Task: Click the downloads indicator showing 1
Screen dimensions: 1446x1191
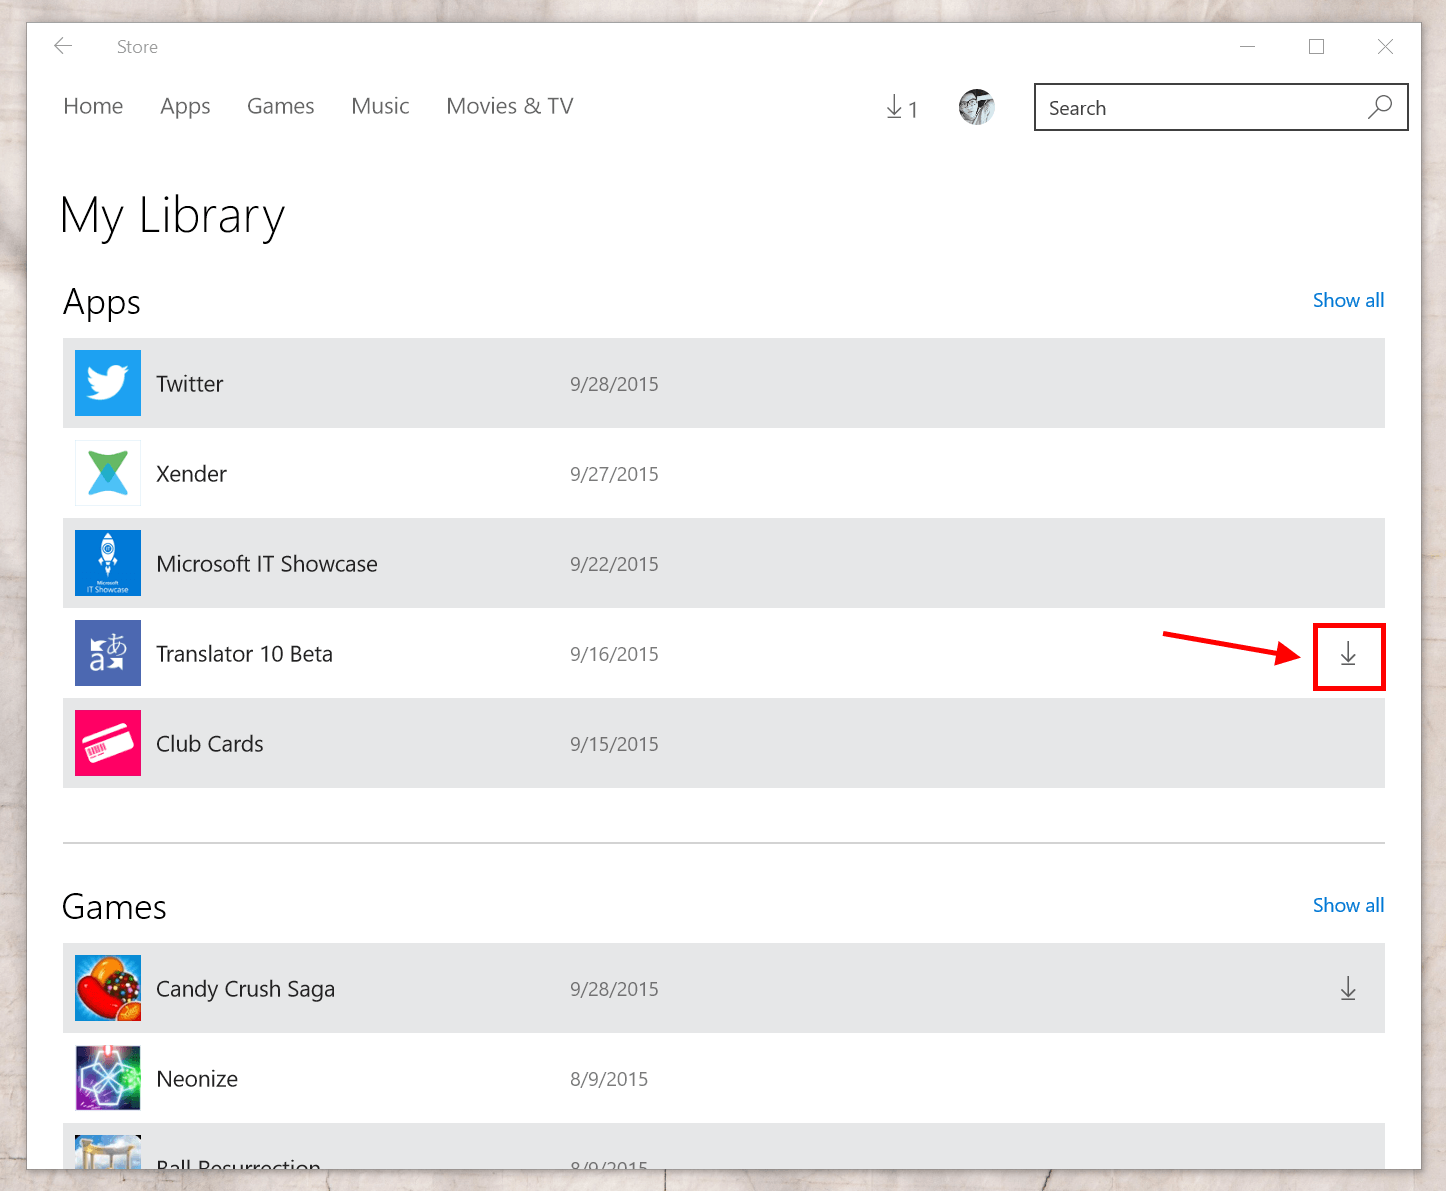Action: pyautogui.click(x=901, y=107)
